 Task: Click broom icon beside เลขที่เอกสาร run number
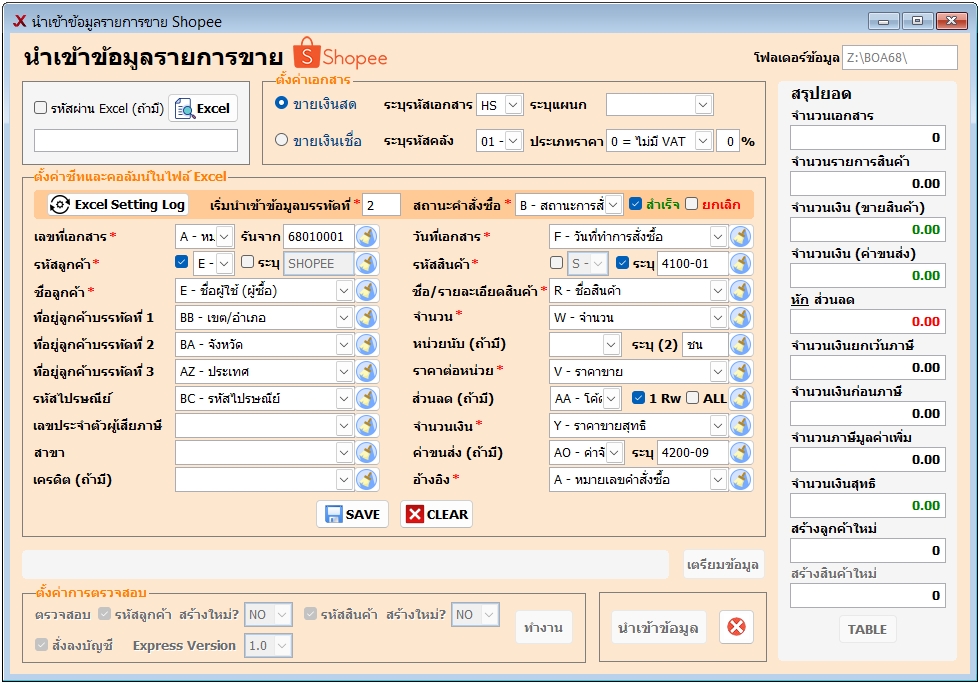point(367,237)
